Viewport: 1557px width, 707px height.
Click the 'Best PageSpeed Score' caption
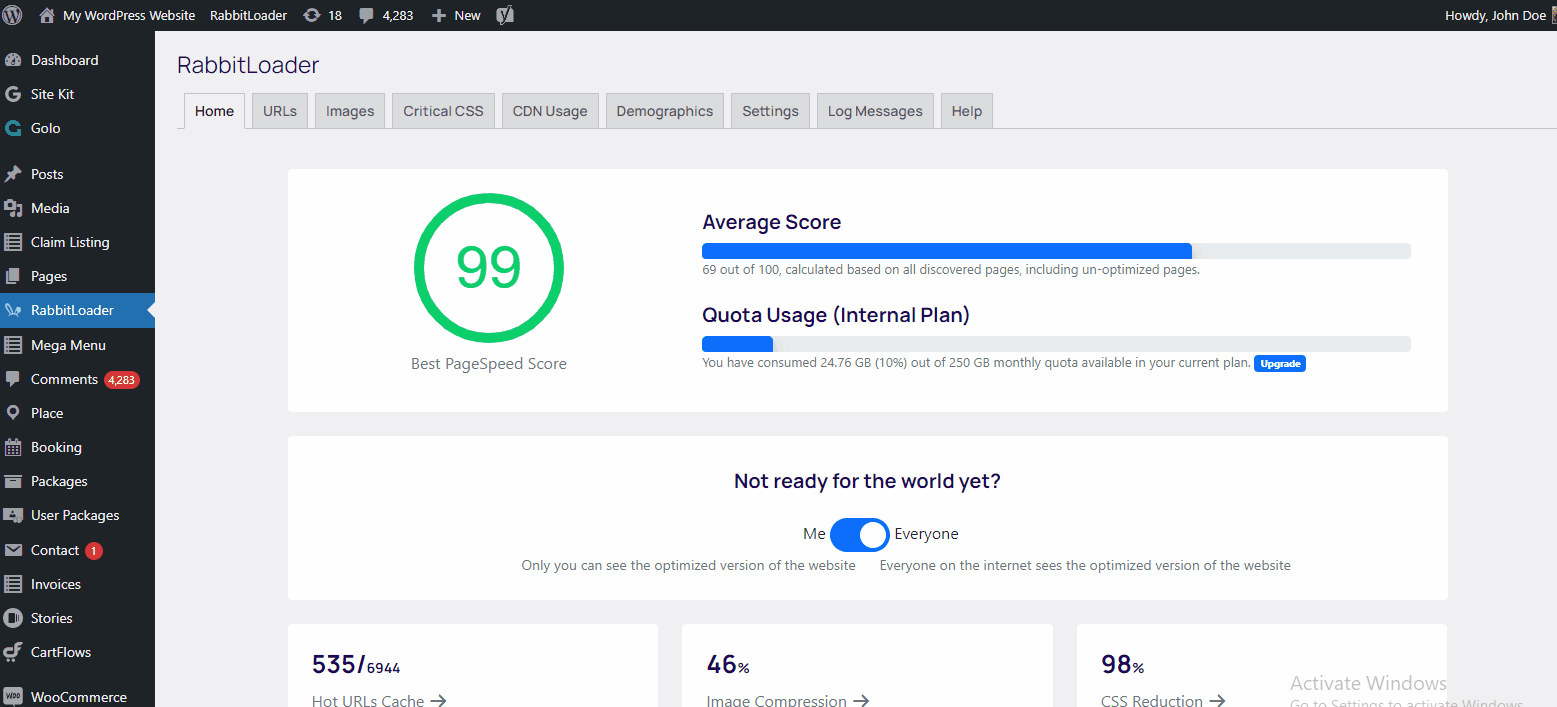pos(489,364)
